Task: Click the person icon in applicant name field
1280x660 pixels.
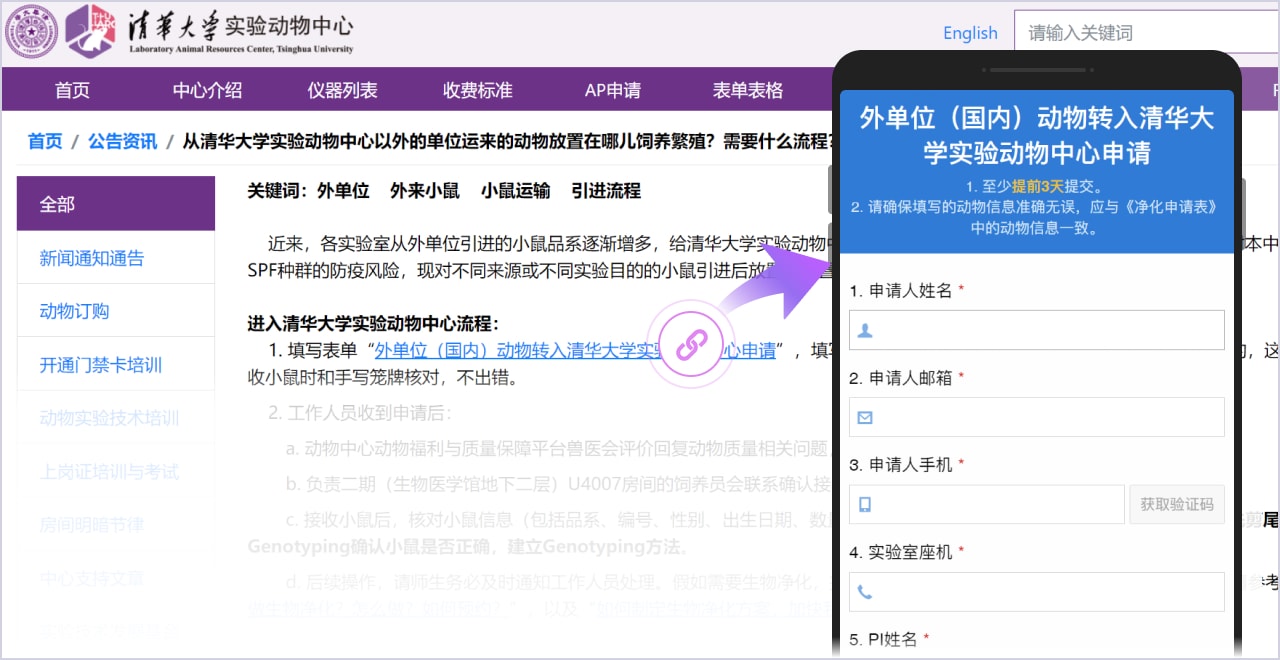Action: click(865, 330)
